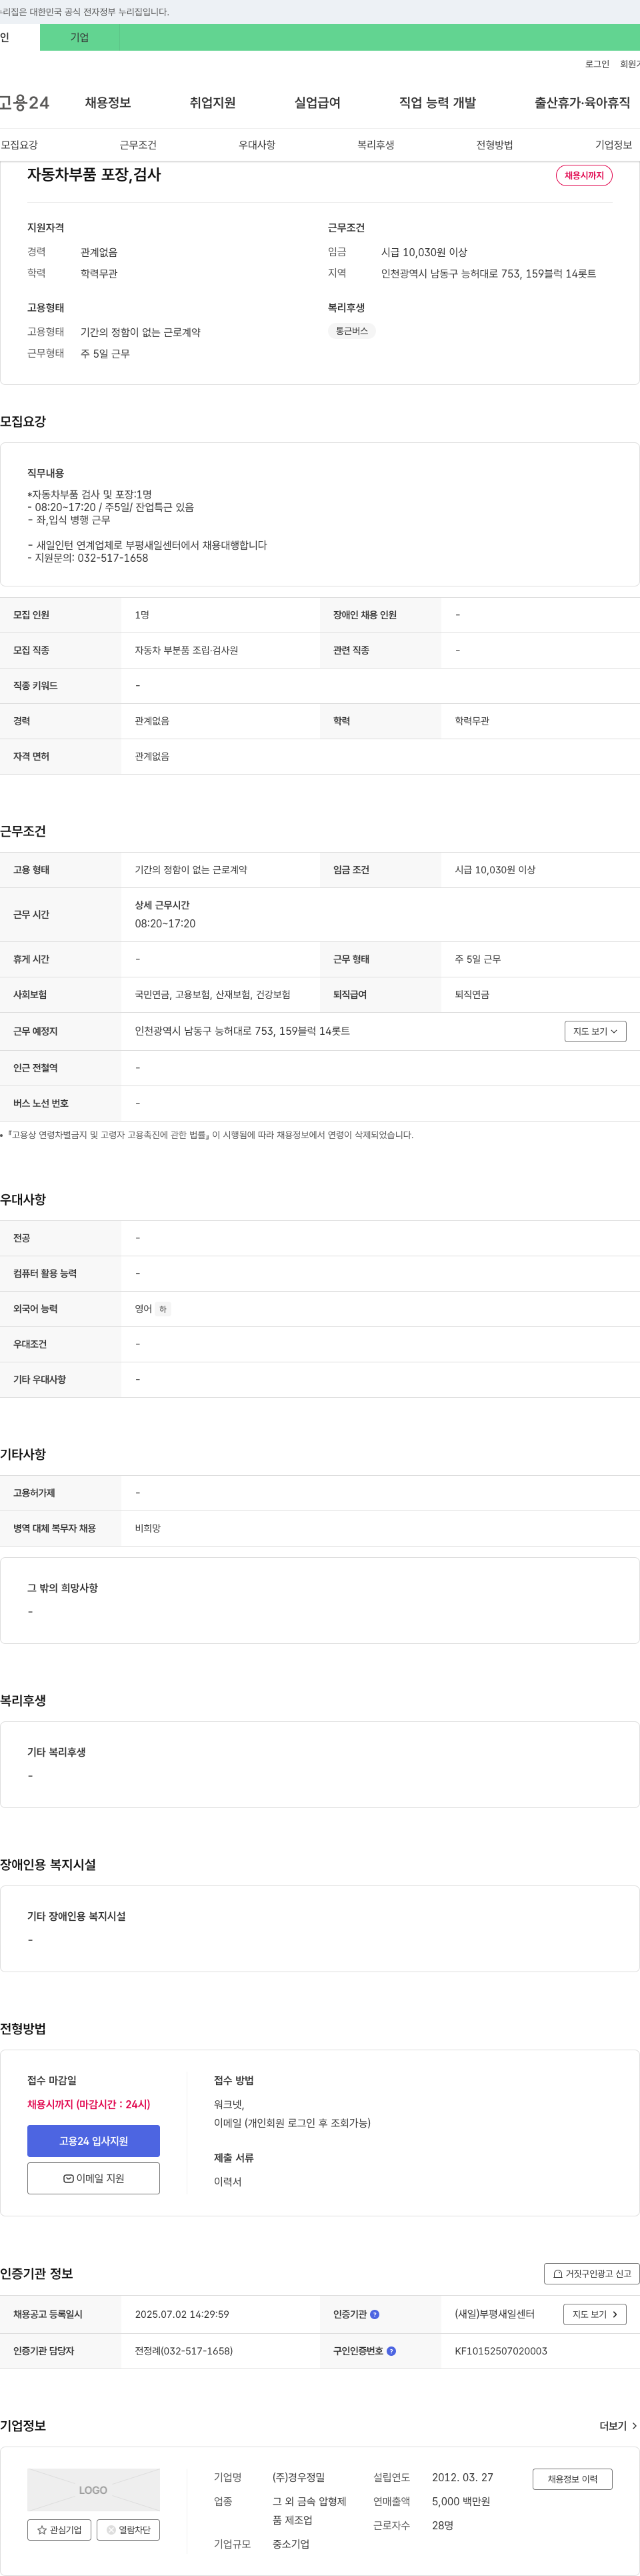The height and width of the screenshot is (2576, 640).
Task: Jump to the 모집요강 section tab
Action: tap(19, 145)
